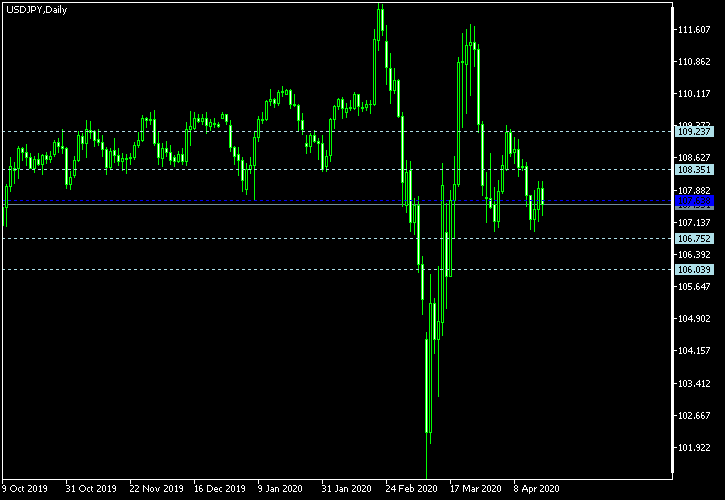Click the 101.922 price axis value

click(x=694, y=447)
